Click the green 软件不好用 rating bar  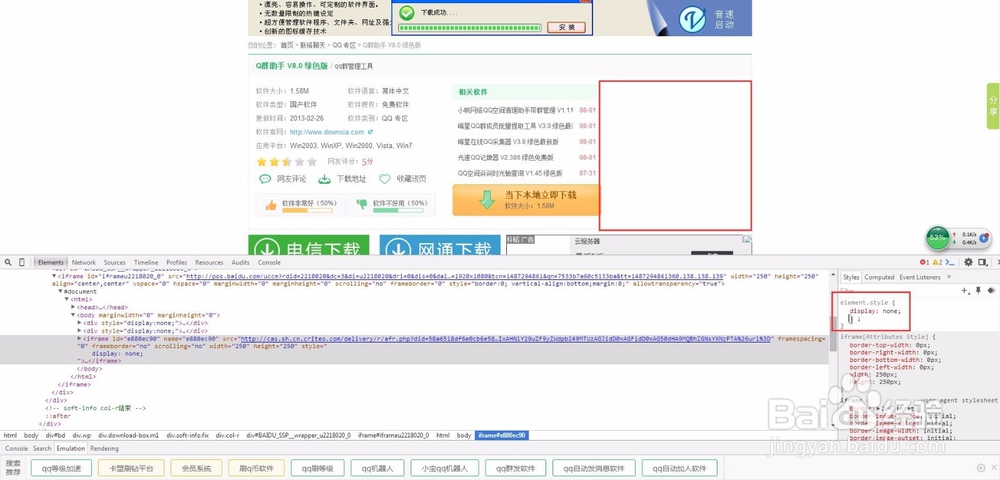[x=399, y=210]
